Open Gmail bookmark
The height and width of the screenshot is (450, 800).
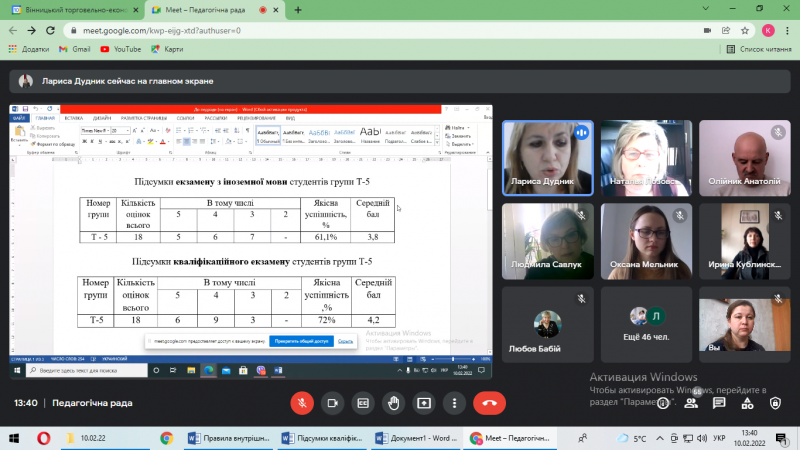(x=74, y=49)
